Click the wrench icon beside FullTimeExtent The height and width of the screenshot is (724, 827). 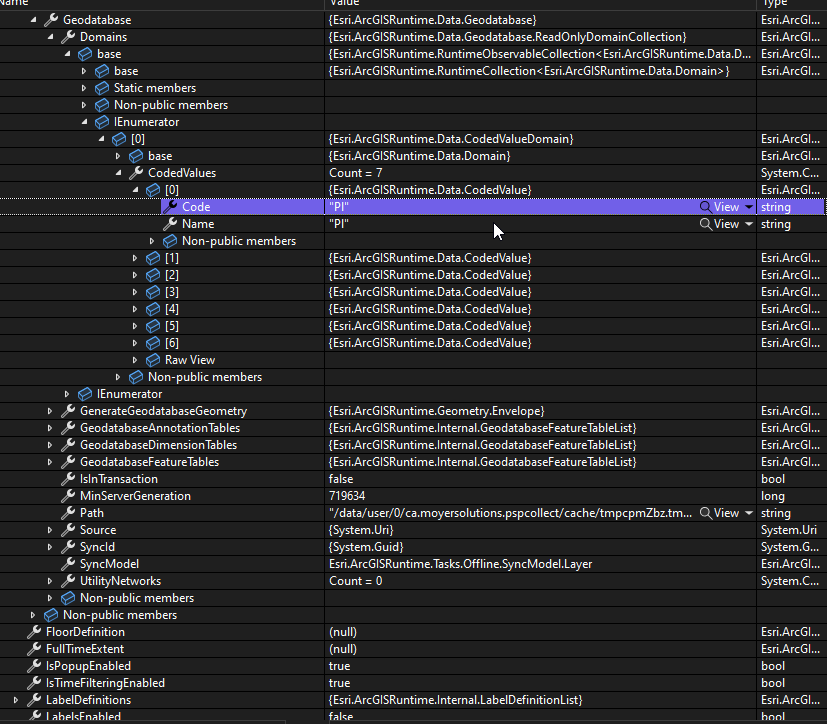34,649
